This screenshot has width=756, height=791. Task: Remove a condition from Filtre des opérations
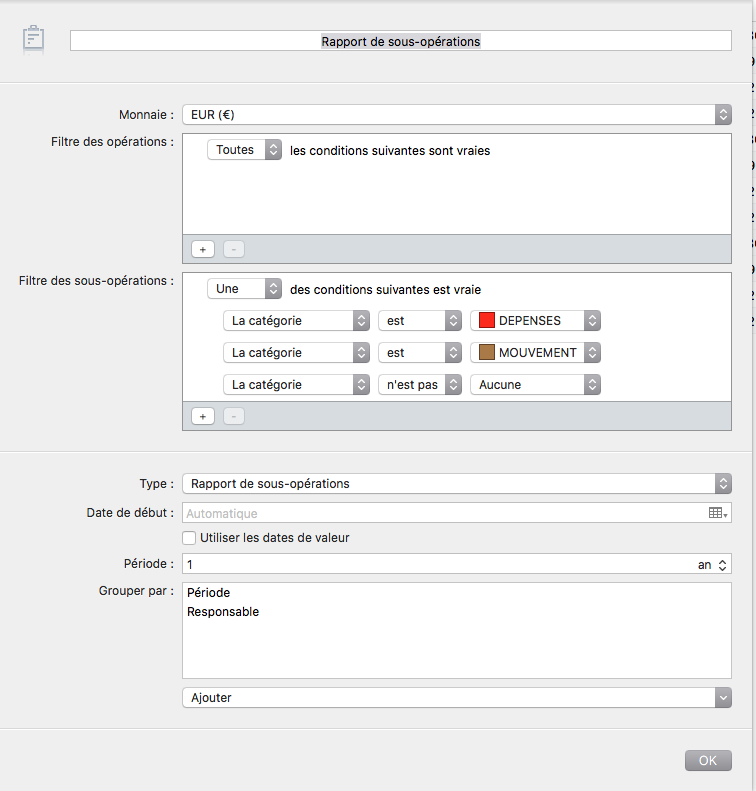coord(234,249)
